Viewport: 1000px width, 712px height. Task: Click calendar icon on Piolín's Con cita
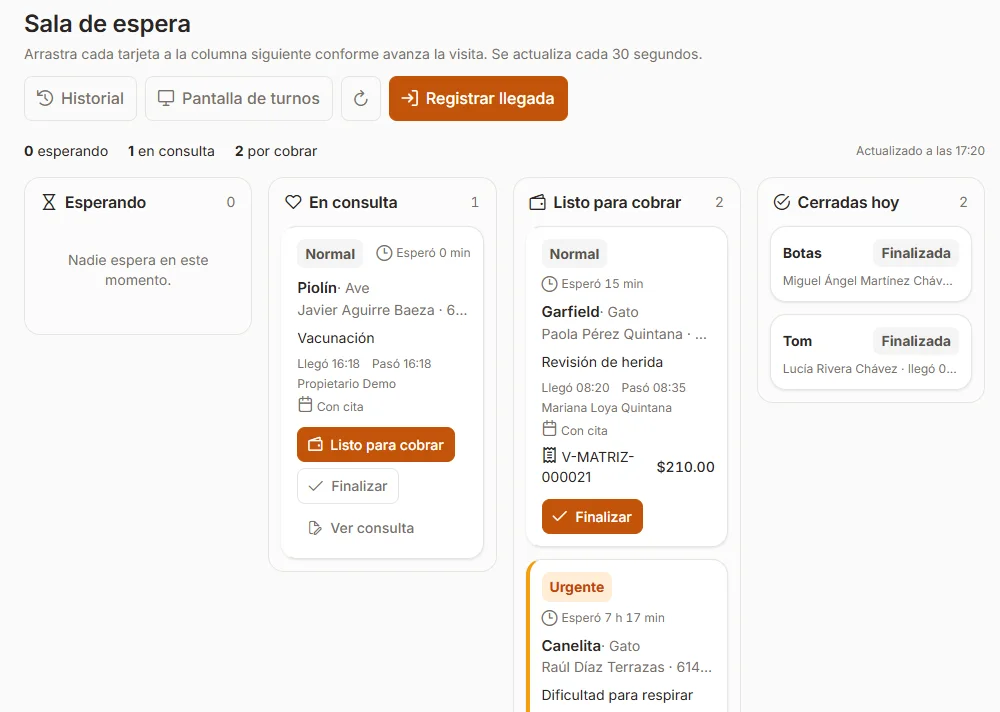pos(305,405)
